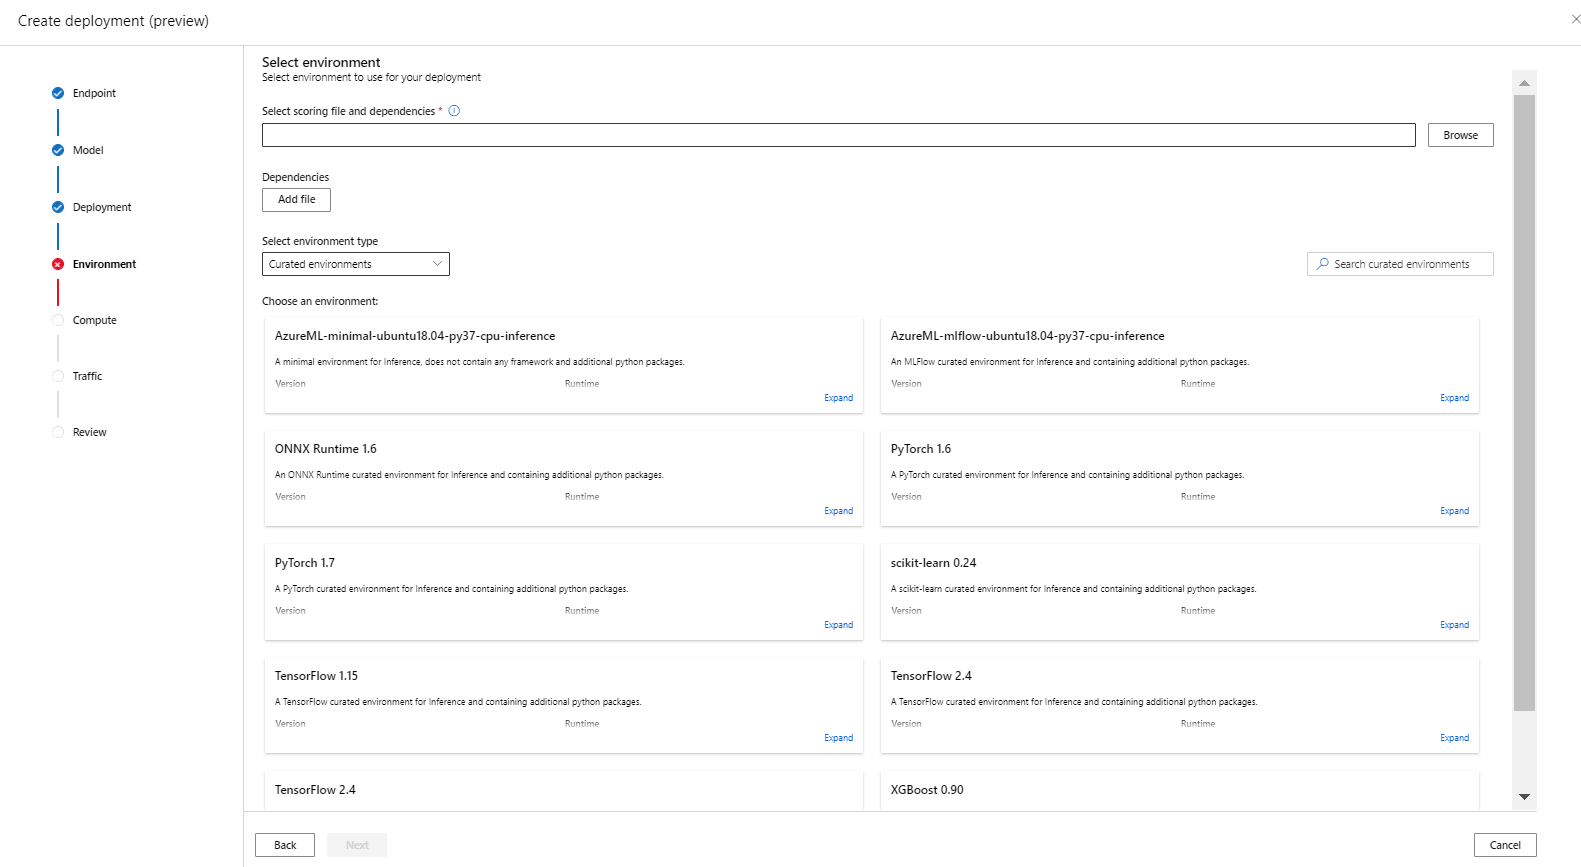Go to the Model step
Viewport: 1581px width, 867px height.
(88, 150)
